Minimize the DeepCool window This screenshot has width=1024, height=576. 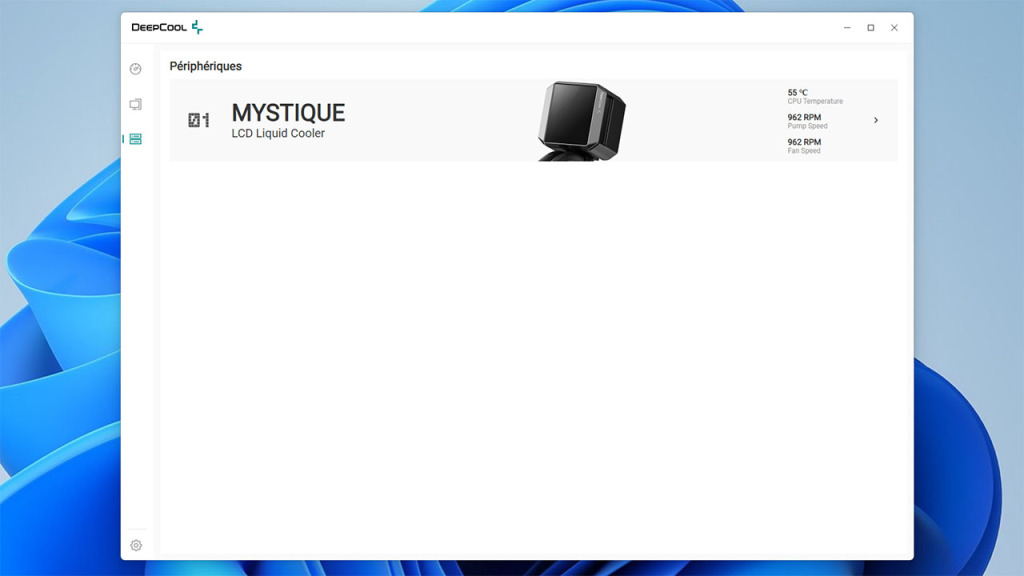point(847,28)
